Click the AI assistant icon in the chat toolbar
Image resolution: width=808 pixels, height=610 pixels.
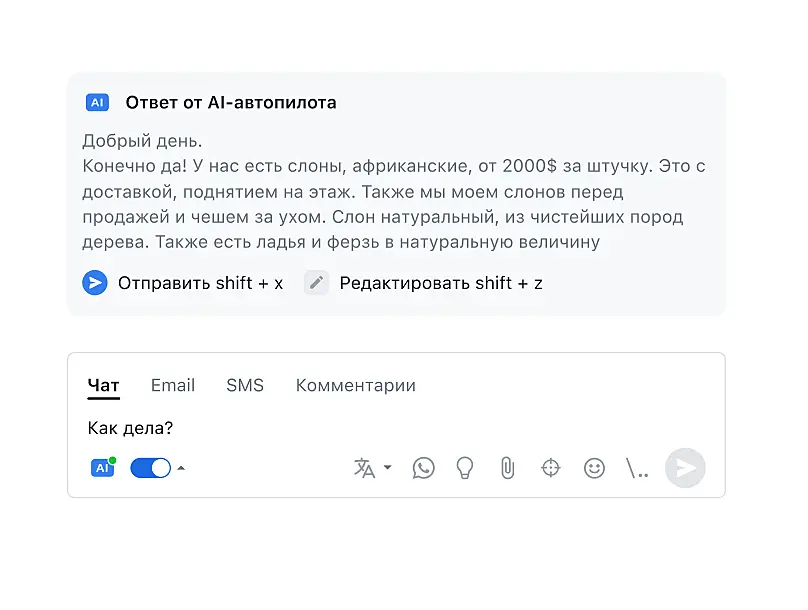102,467
